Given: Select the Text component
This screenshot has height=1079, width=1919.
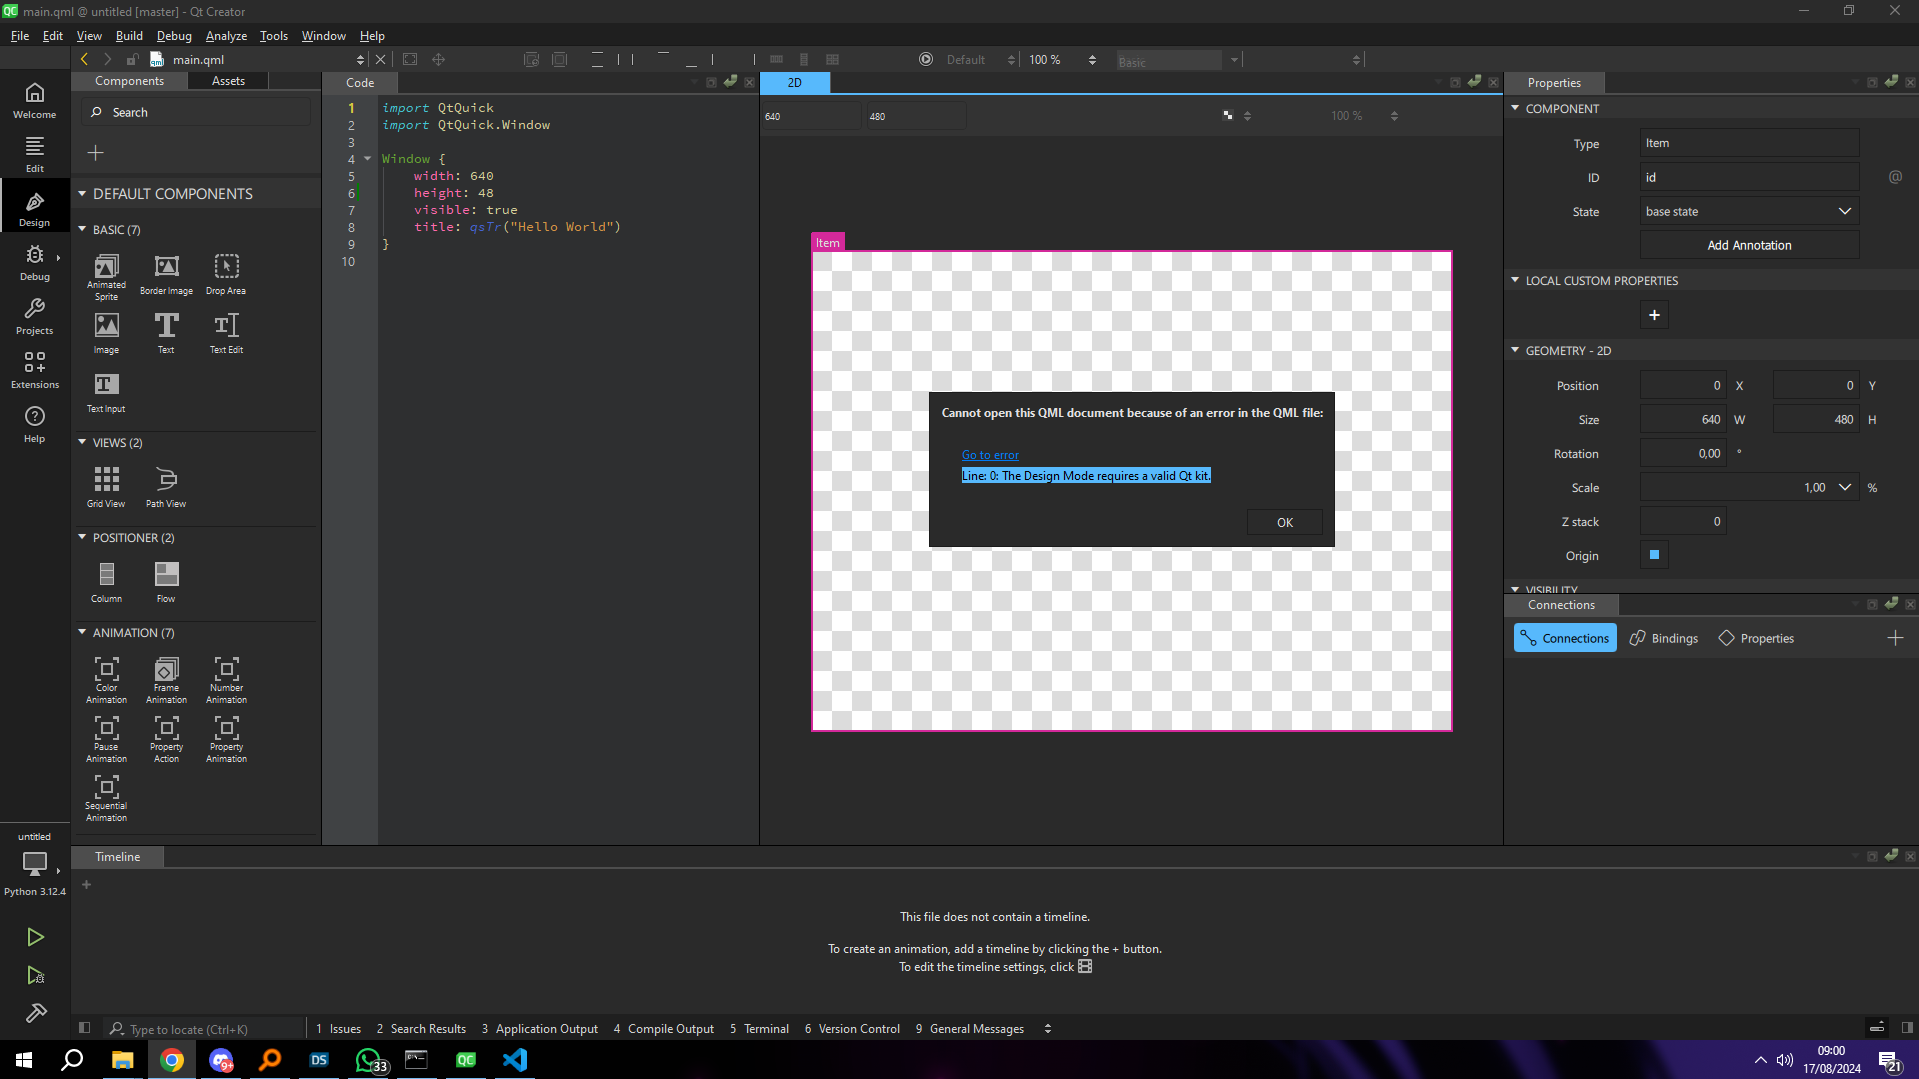Looking at the screenshot, I should tap(166, 334).
